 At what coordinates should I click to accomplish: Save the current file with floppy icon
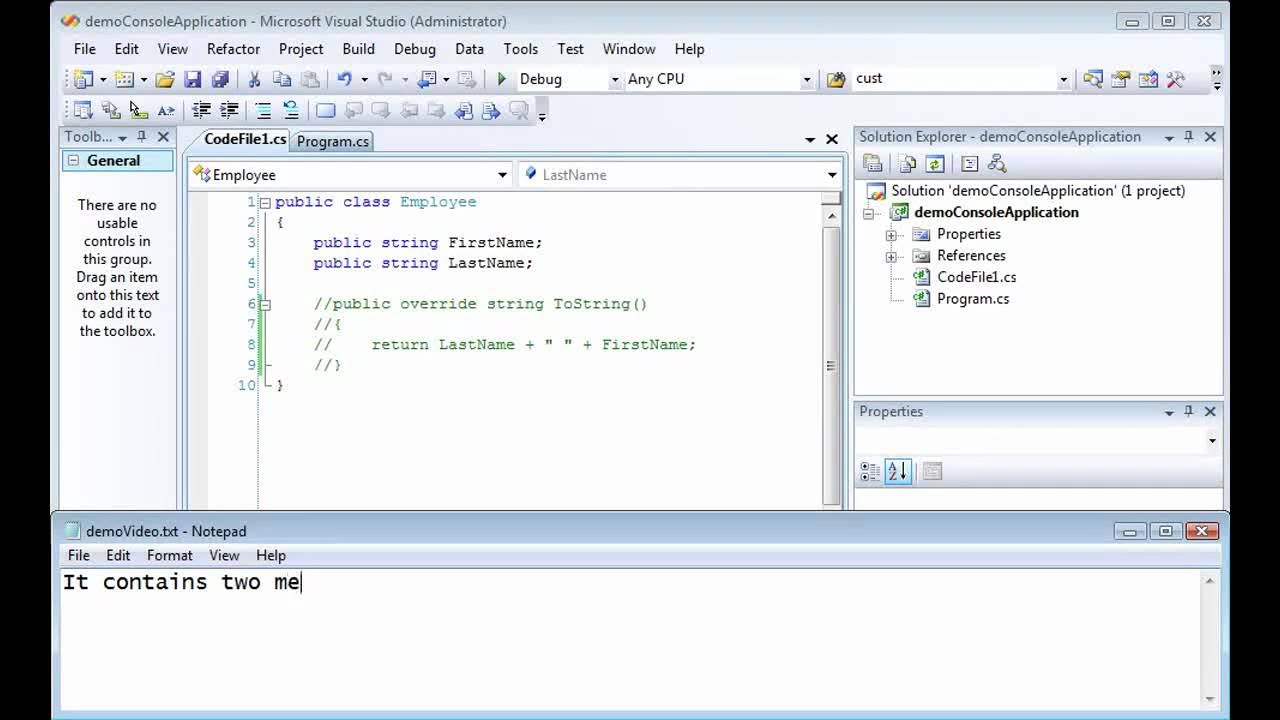[x=193, y=79]
